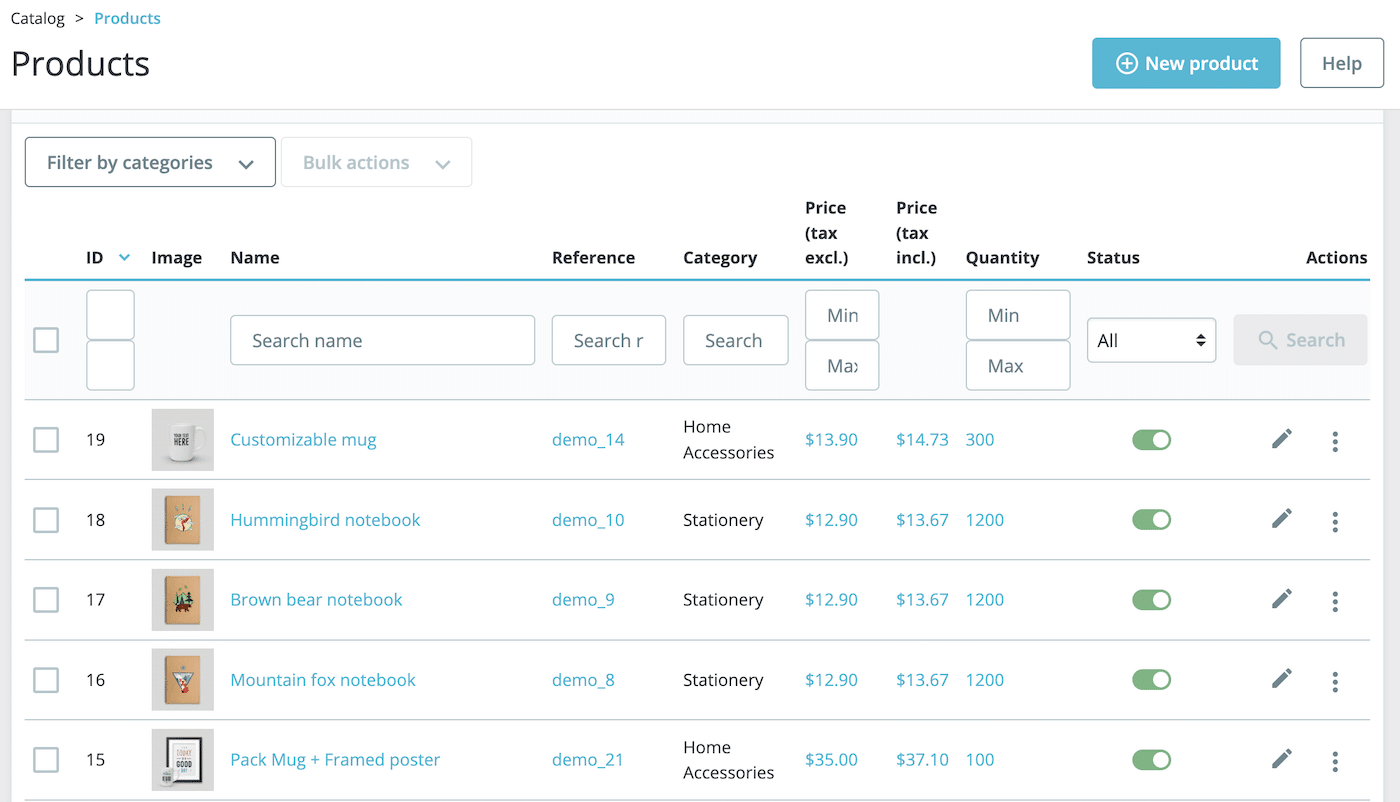The width and height of the screenshot is (1400, 802).
Task: Edit Mountain fox notebook via the pencil icon
Action: point(1281,679)
